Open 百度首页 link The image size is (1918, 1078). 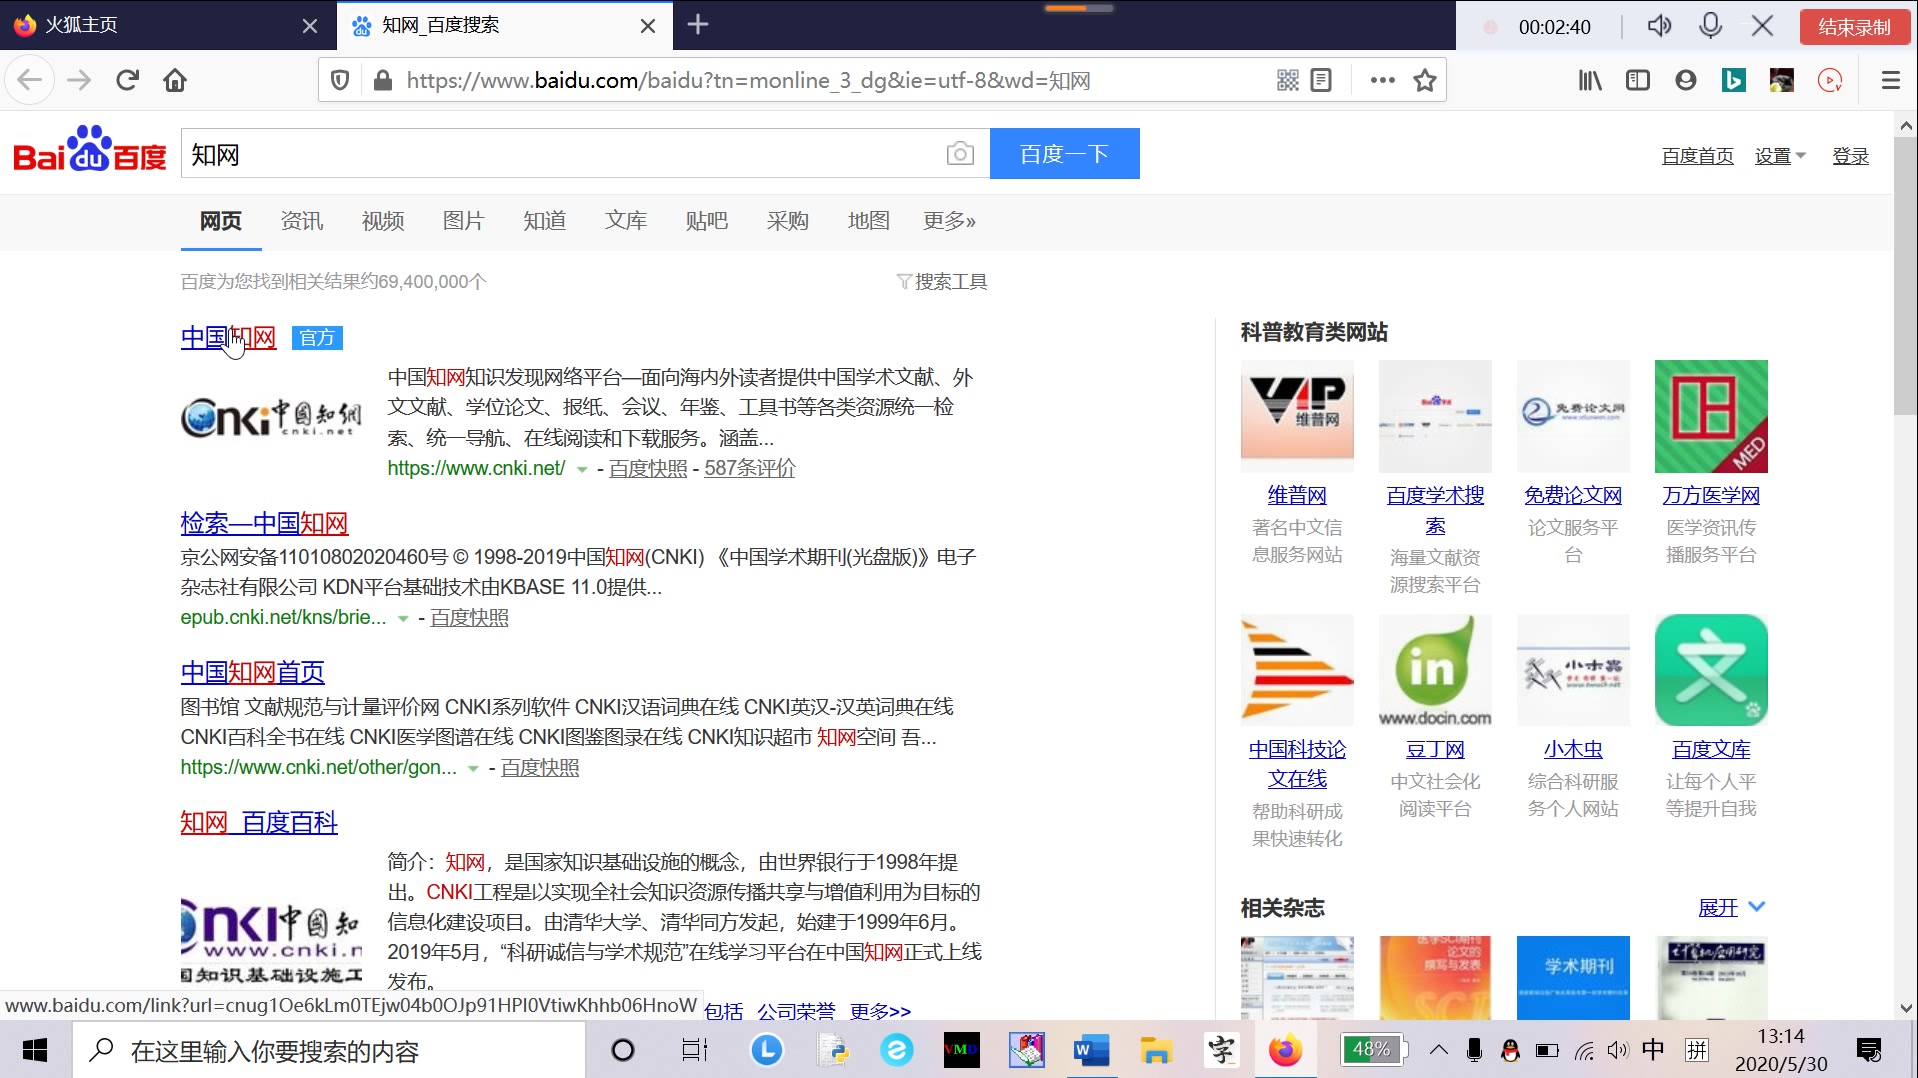[1697, 156]
